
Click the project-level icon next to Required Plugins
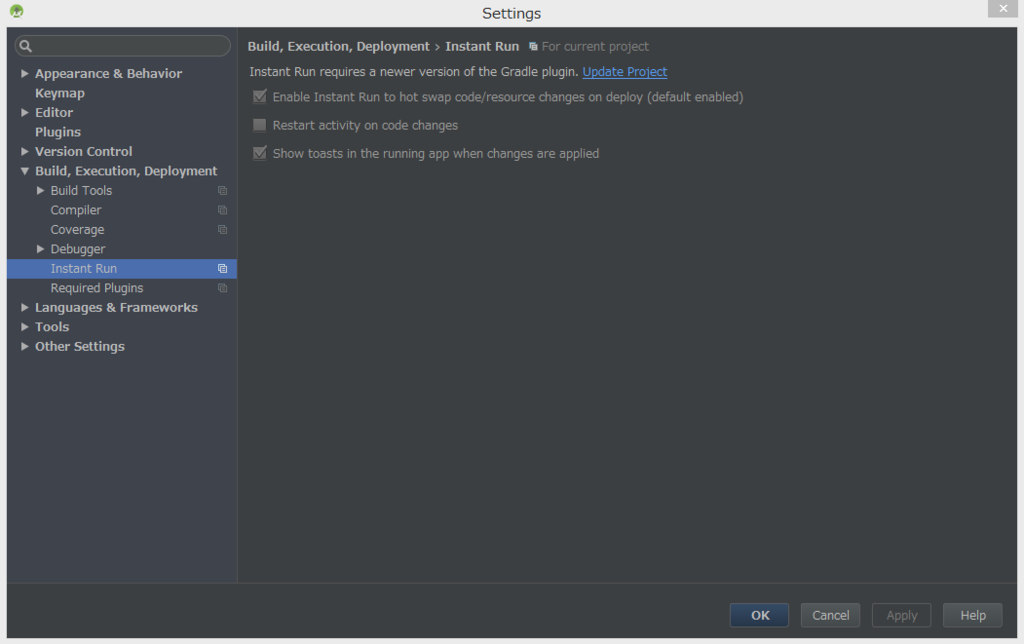point(222,288)
